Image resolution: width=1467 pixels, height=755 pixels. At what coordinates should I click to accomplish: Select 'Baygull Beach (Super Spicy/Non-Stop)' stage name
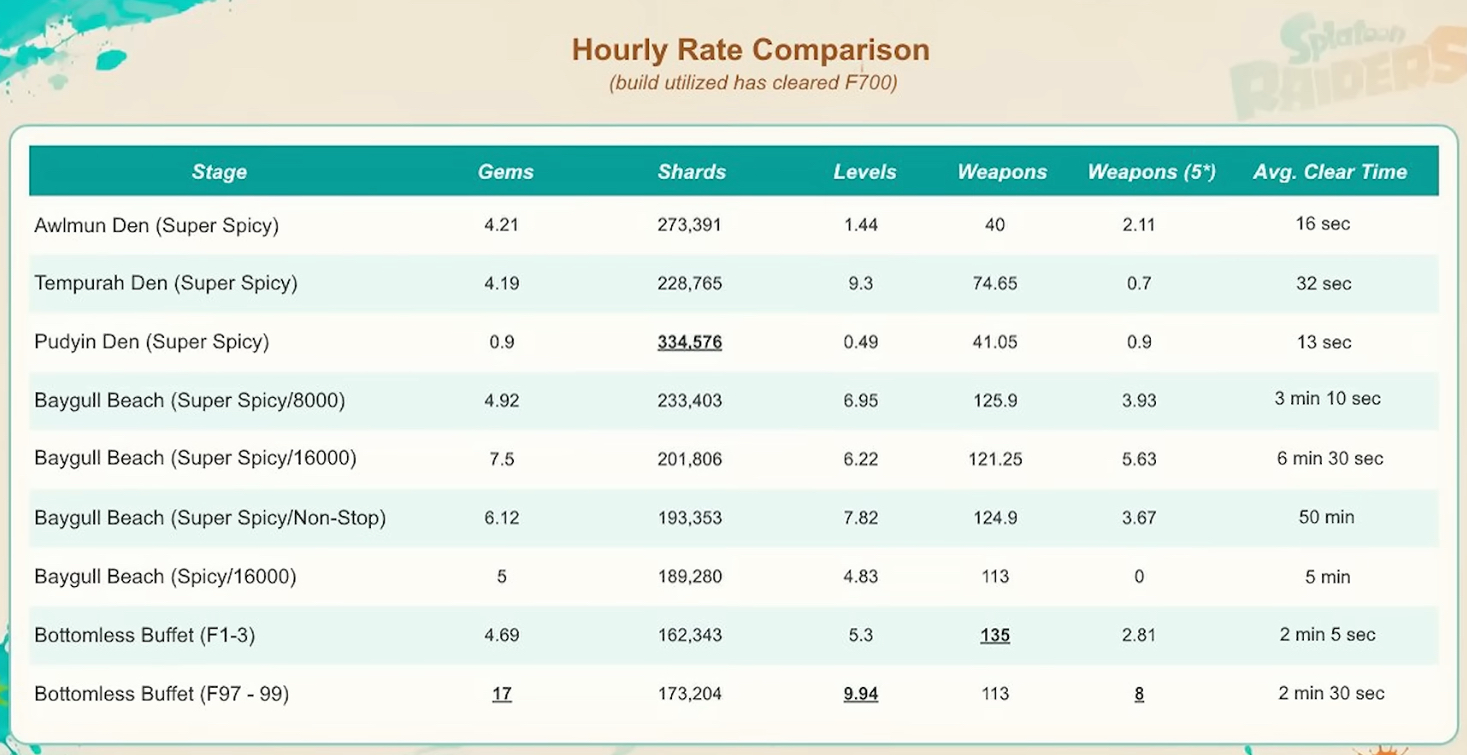[x=210, y=518]
